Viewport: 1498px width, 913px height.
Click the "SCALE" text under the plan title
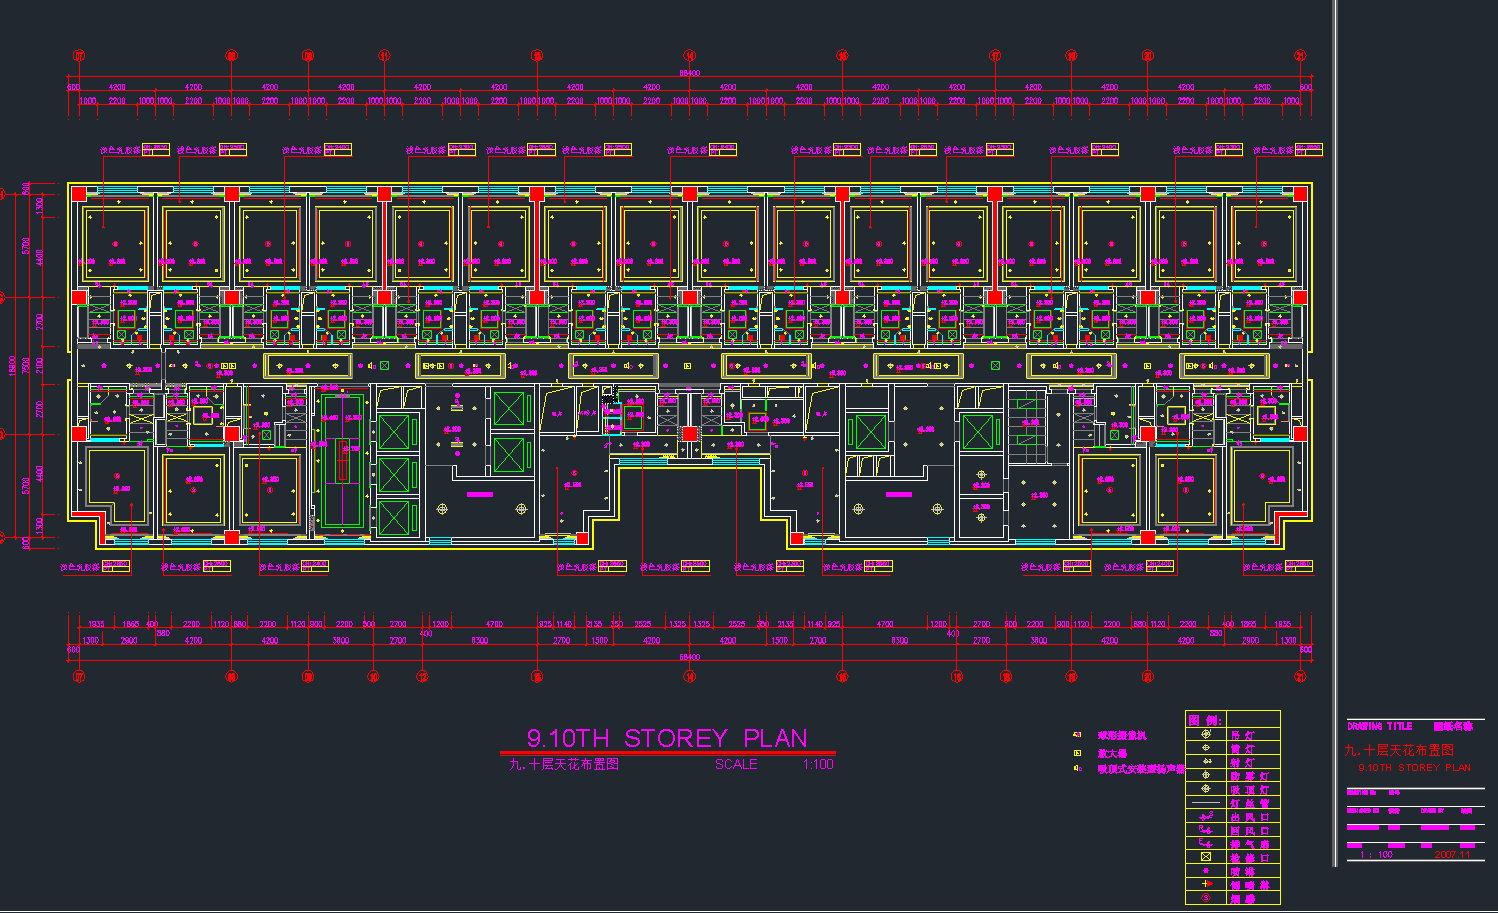pyautogui.click(x=736, y=764)
